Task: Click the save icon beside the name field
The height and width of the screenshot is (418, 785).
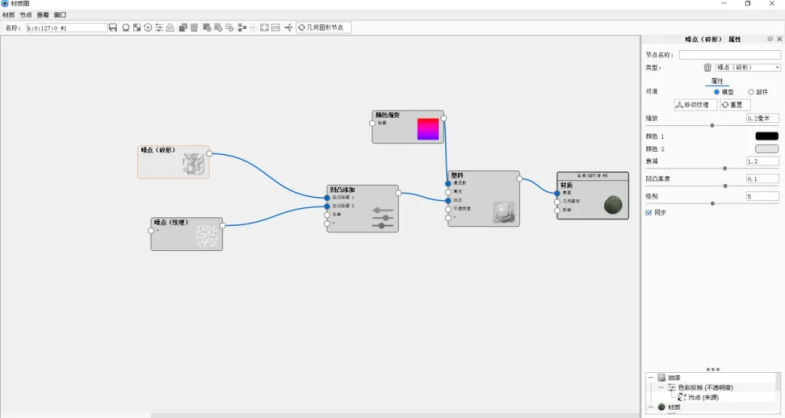Action: coord(113,27)
